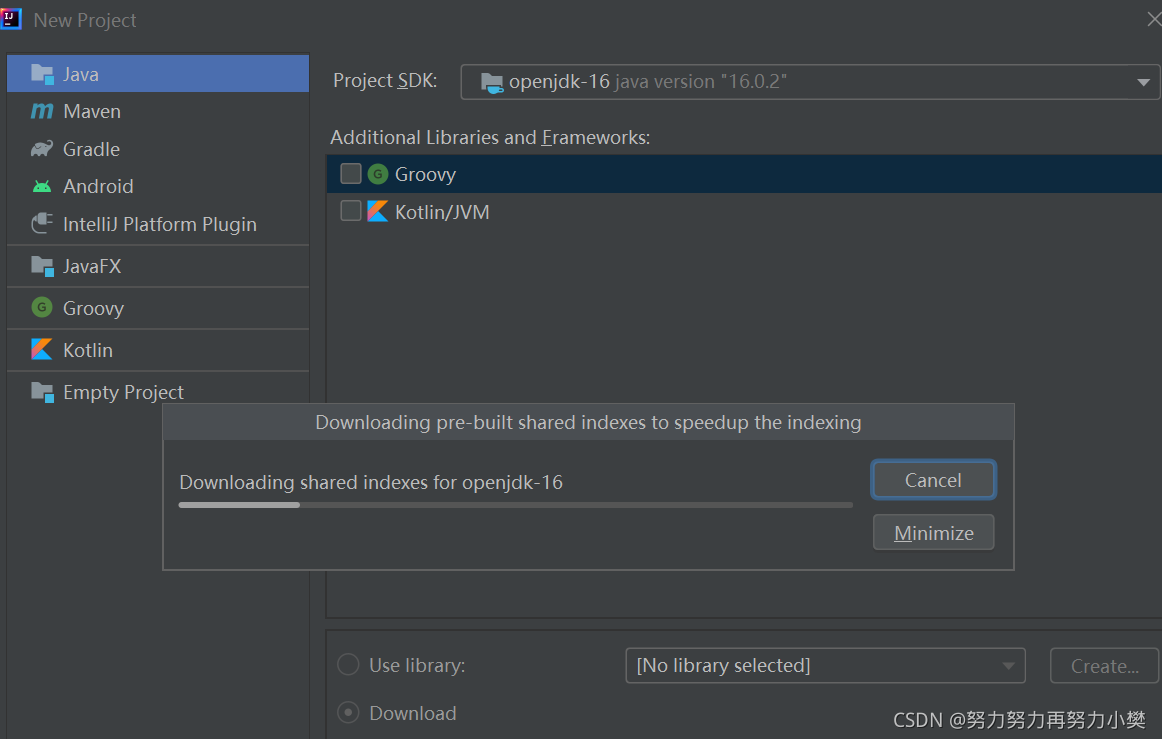
Task: Click the Kotlin/JVM logo in frameworks list
Action: click(378, 212)
